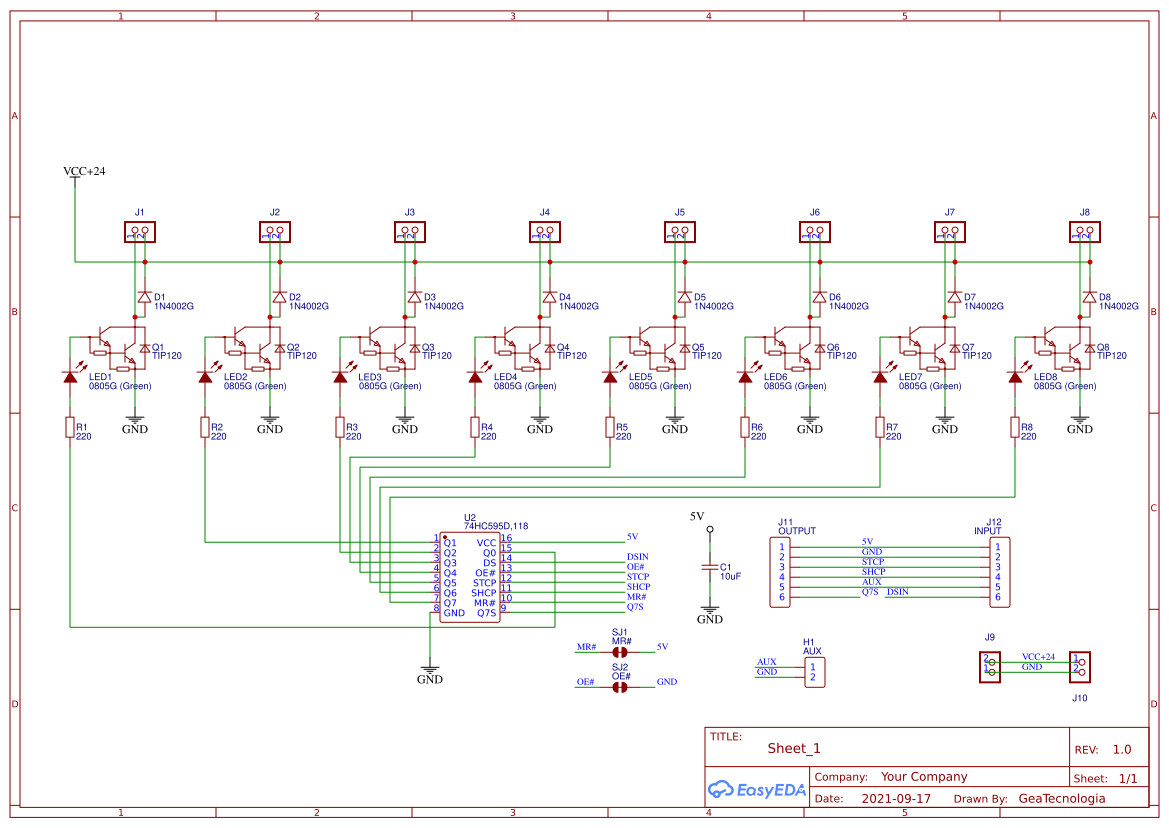Toggle solder jumper SJ2 for OE#

tap(620, 685)
